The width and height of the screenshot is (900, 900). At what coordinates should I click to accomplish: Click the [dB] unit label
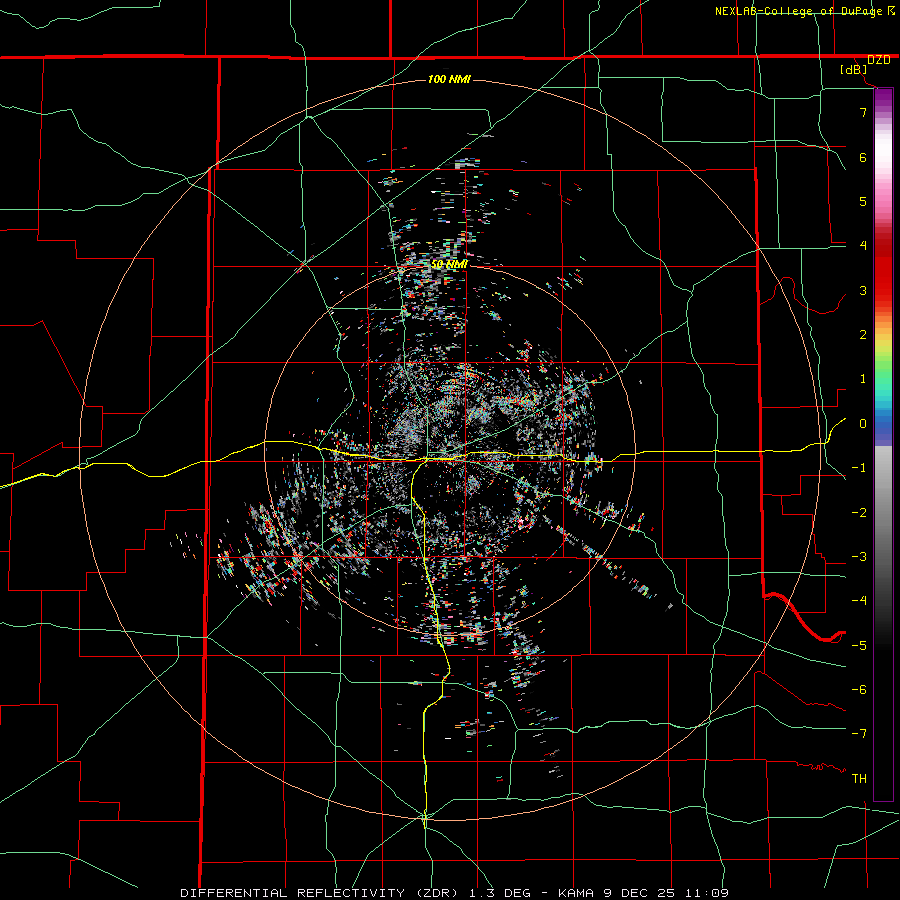tap(854, 70)
